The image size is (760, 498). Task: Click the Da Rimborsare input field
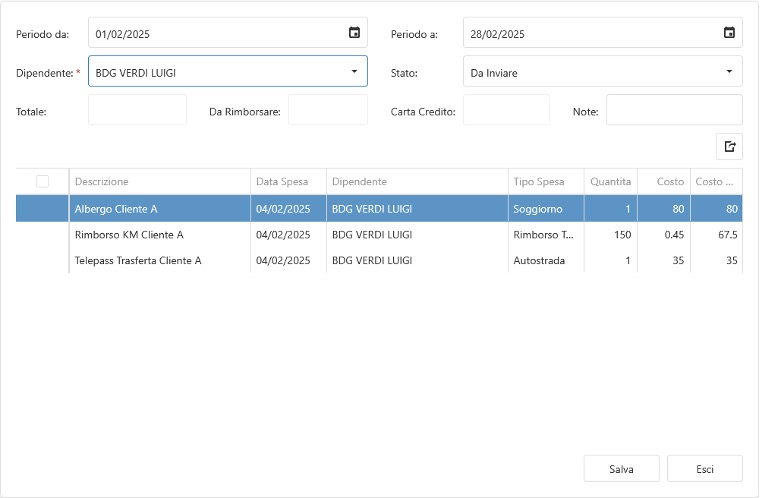[327, 110]
